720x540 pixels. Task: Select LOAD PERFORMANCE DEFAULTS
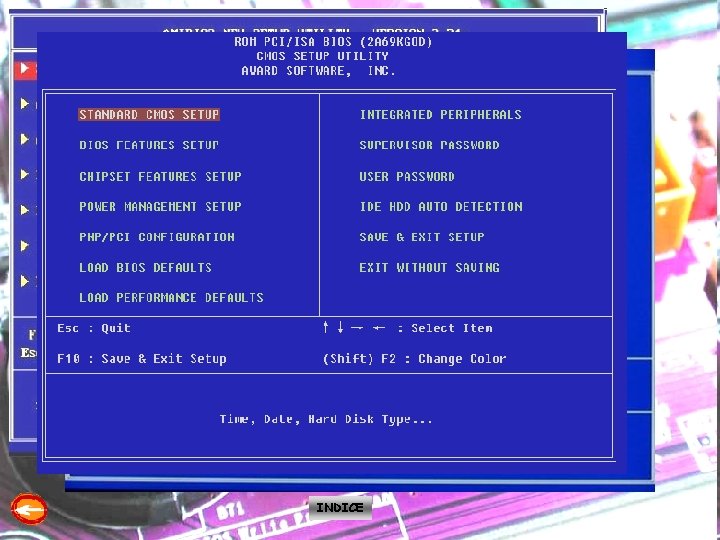click(x=171, y=298)
